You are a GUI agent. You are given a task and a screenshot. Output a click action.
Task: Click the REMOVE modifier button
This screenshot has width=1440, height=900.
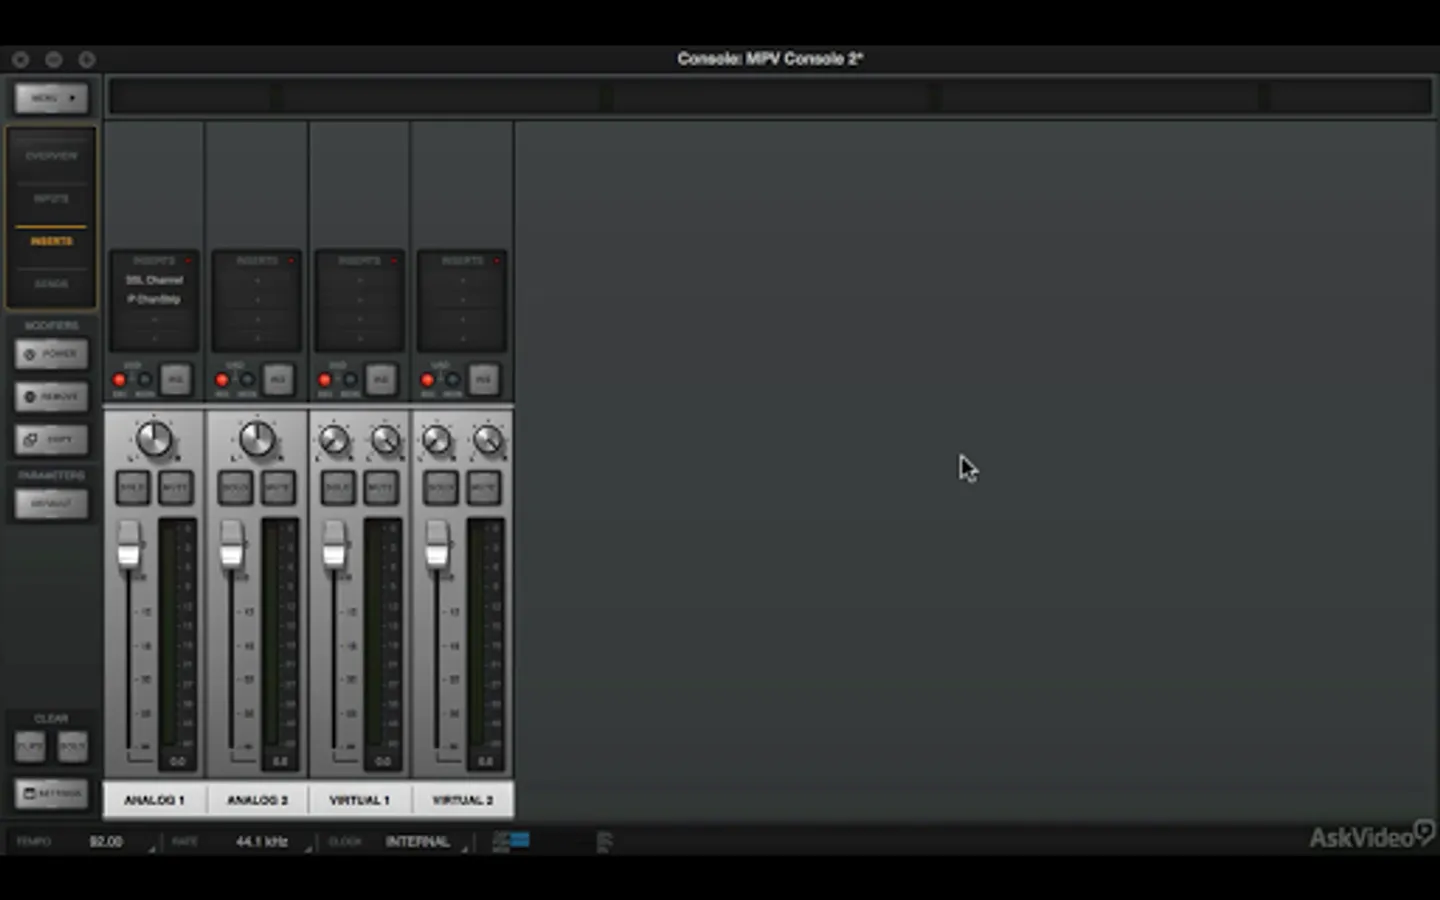51,397
